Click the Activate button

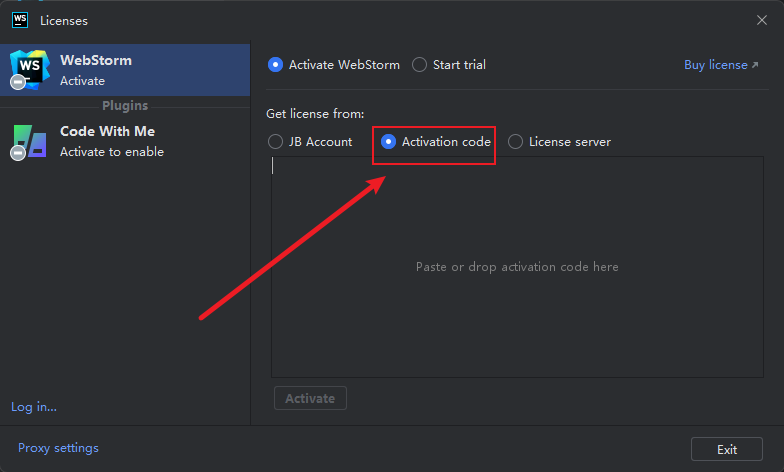pos(310,398)
